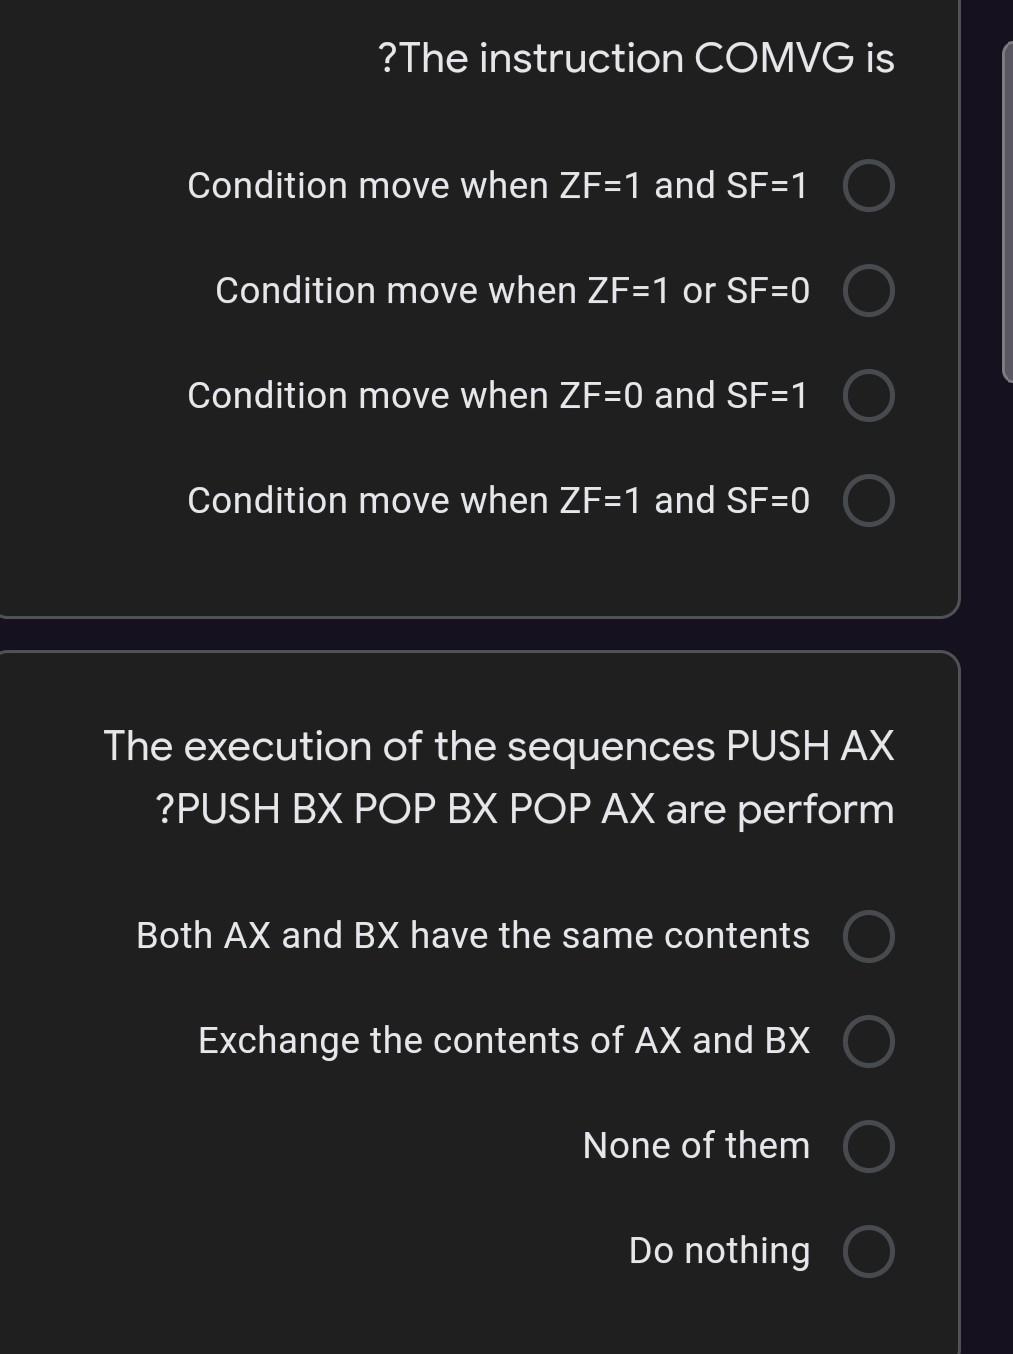Click the label "Condition move when ZF=1 or SF=0"
Image resolution: width=1013 pixels, height=1354 pixels.
point(513,291)
